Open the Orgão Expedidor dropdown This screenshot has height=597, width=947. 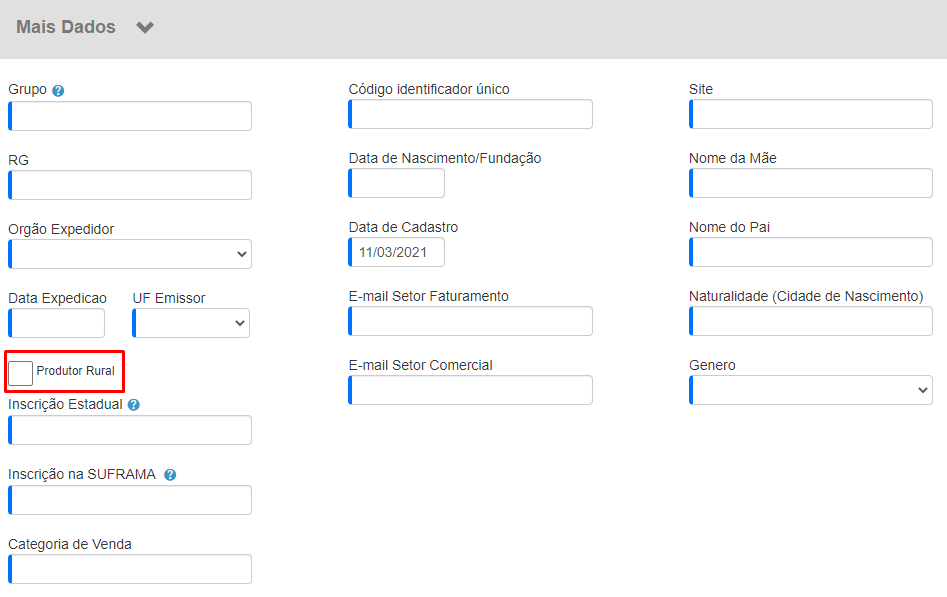point(130,254)
